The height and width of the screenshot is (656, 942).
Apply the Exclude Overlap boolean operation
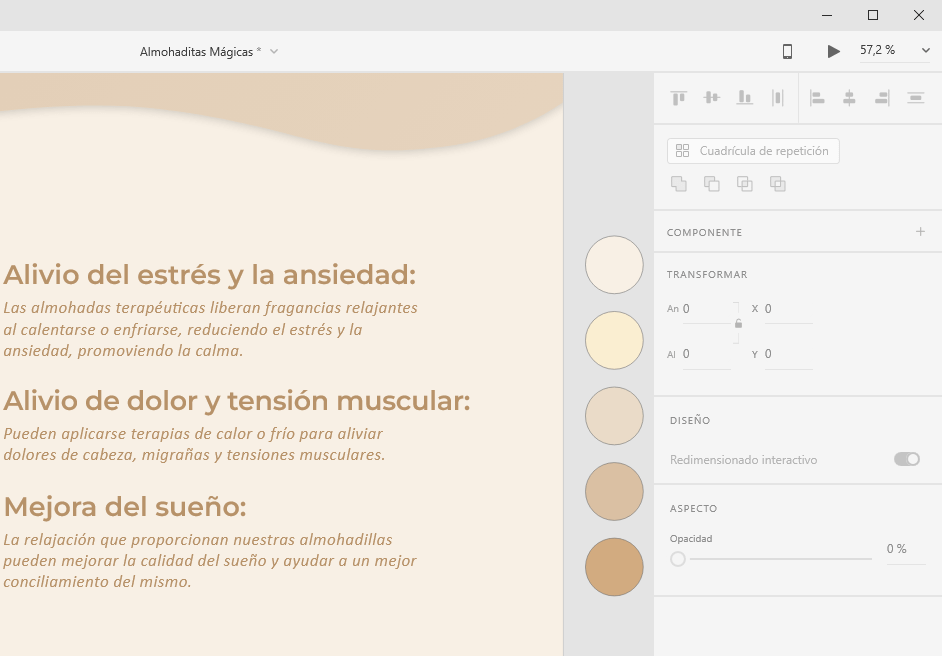pos(778,183)
